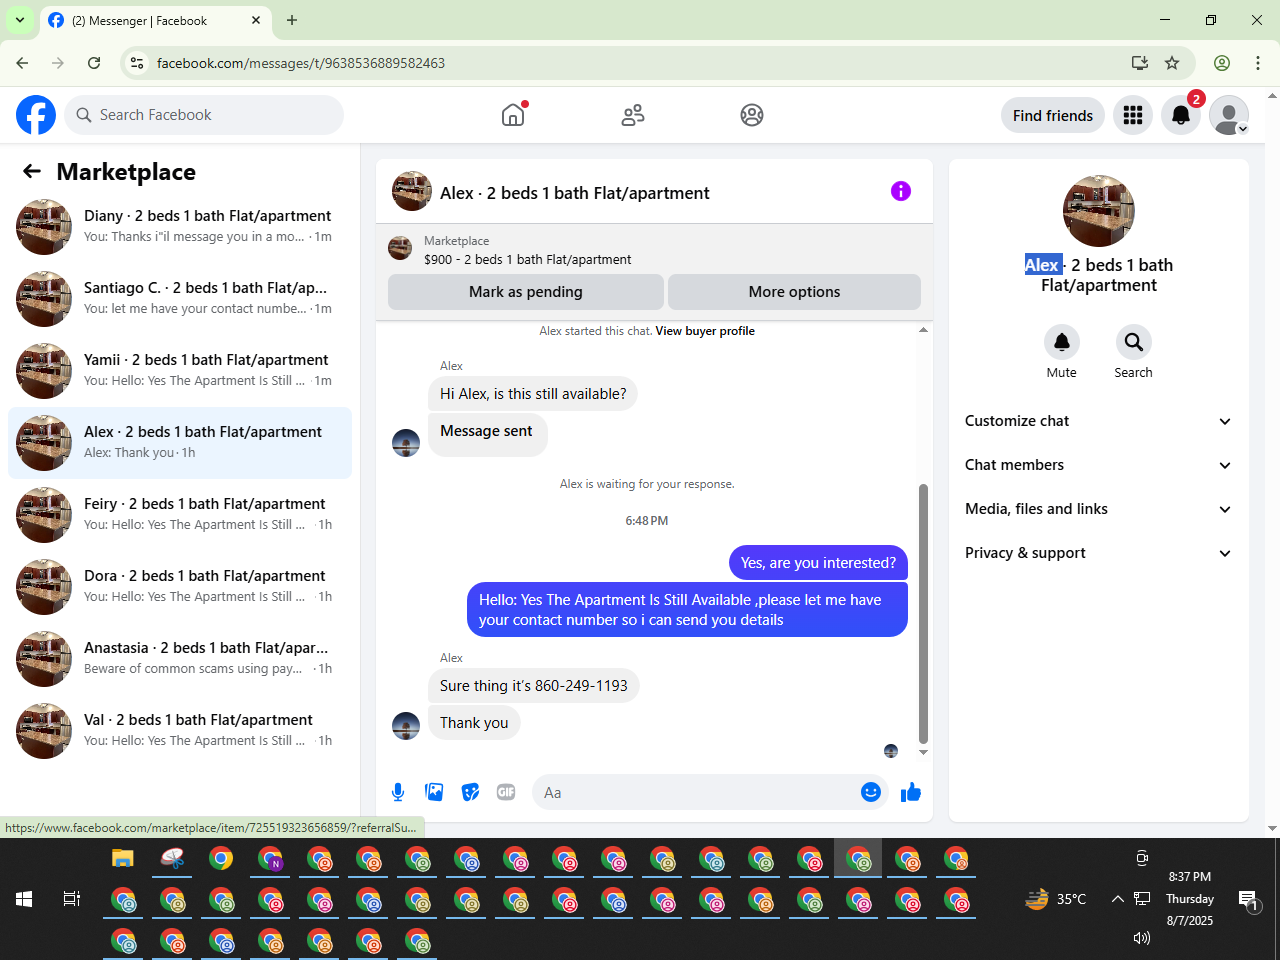Screen dimensions: 1280x960
Task: Open Windows Start menu
Action: [24, 899]
